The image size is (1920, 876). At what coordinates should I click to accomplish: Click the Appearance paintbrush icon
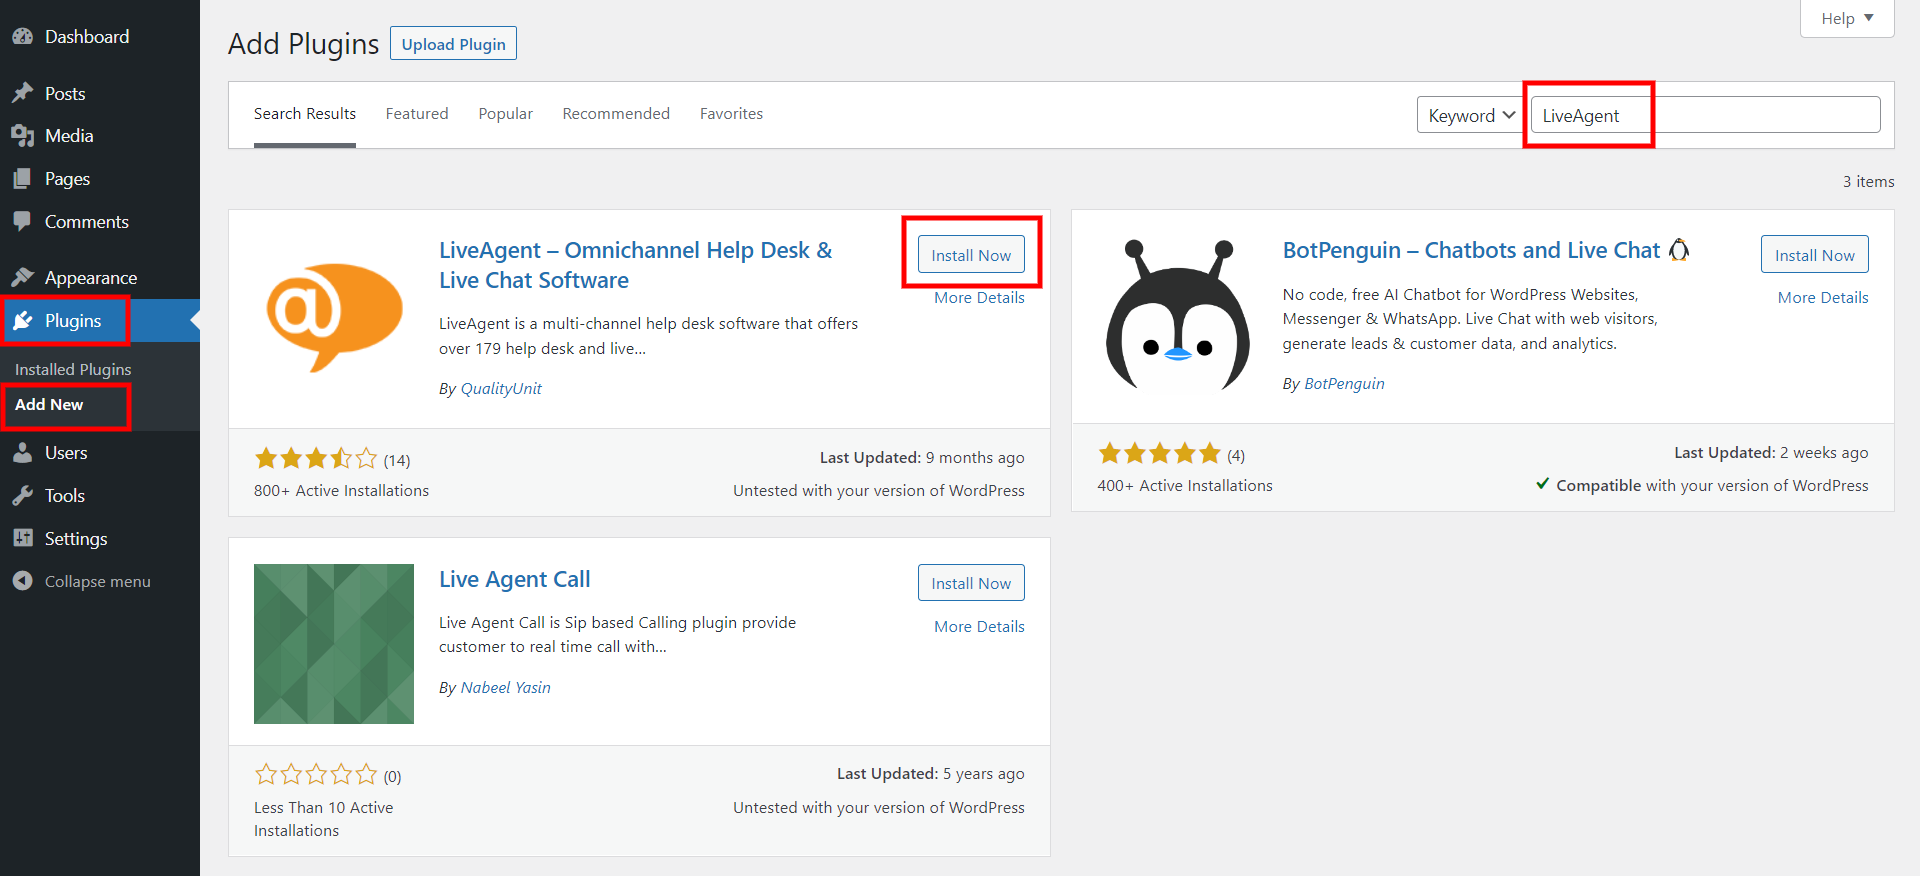(22, 278)
